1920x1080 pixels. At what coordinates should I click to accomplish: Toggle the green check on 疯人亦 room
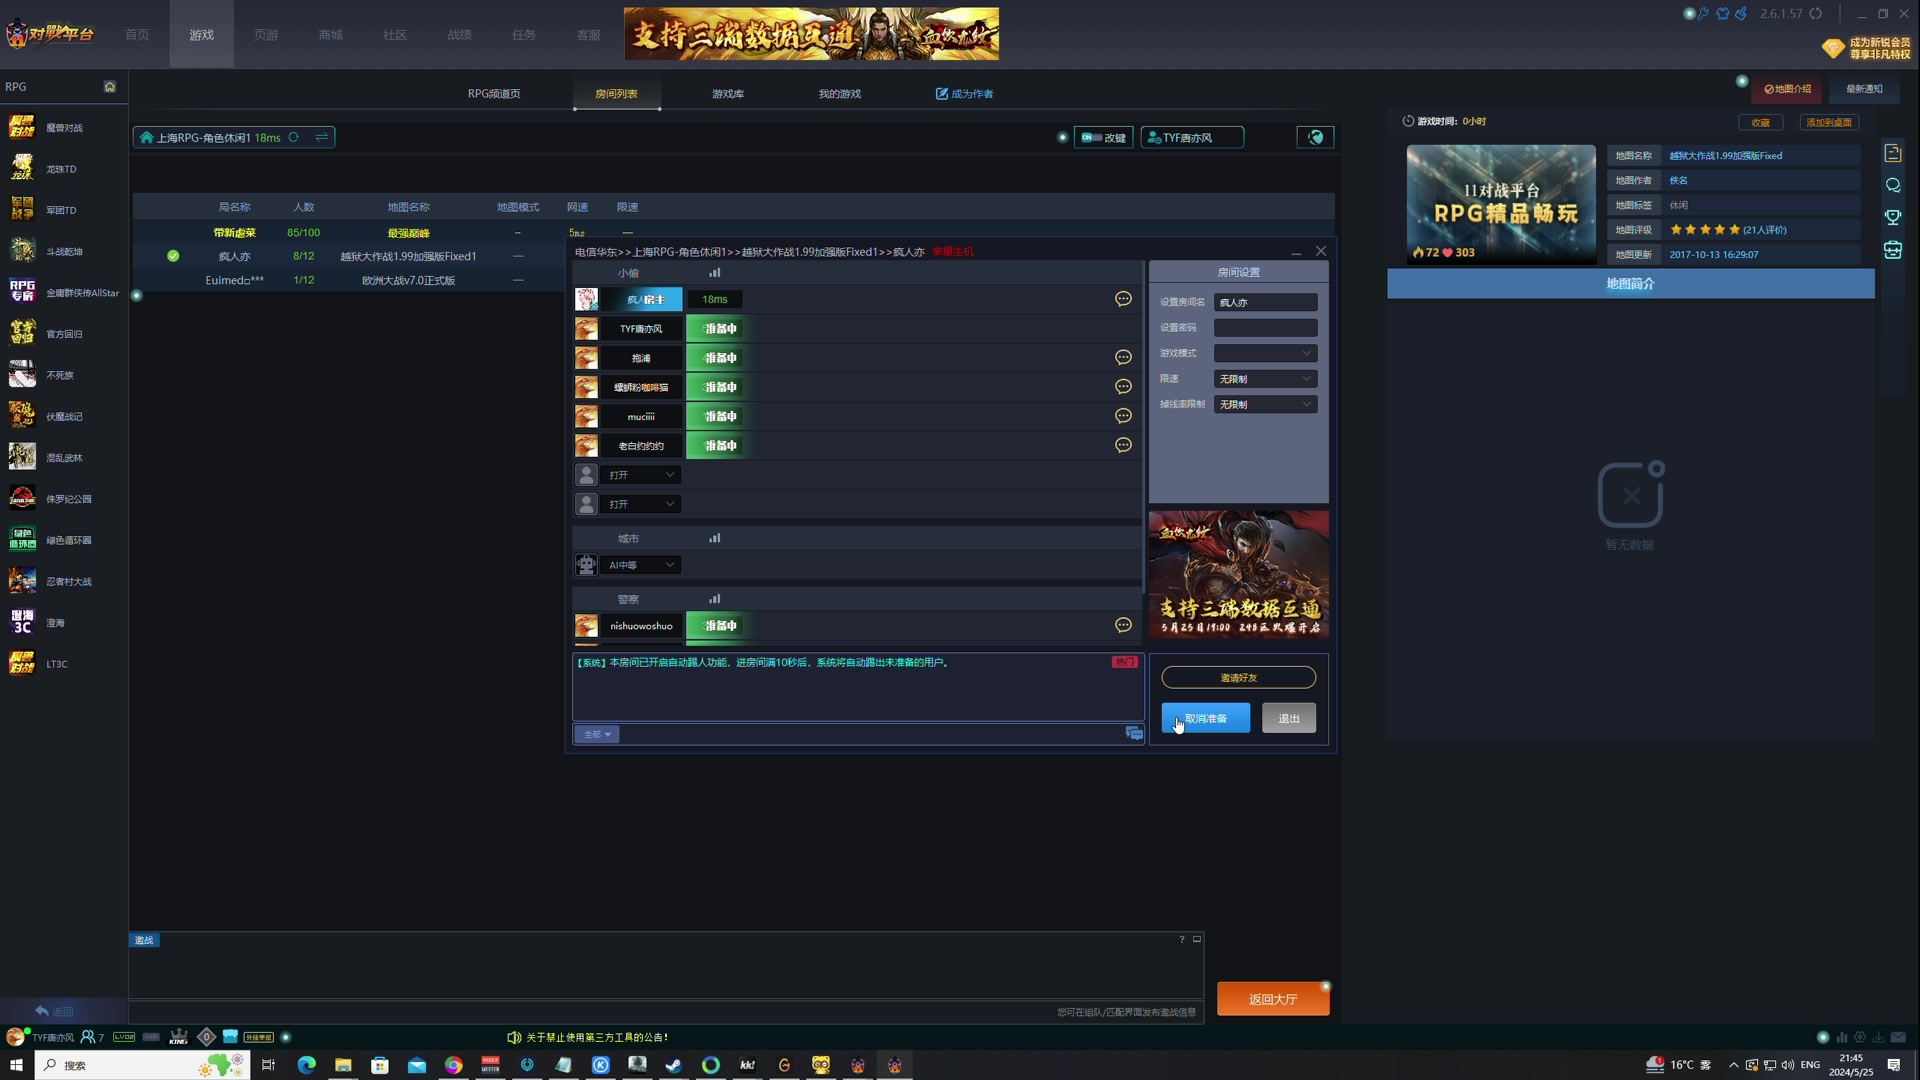173,257
